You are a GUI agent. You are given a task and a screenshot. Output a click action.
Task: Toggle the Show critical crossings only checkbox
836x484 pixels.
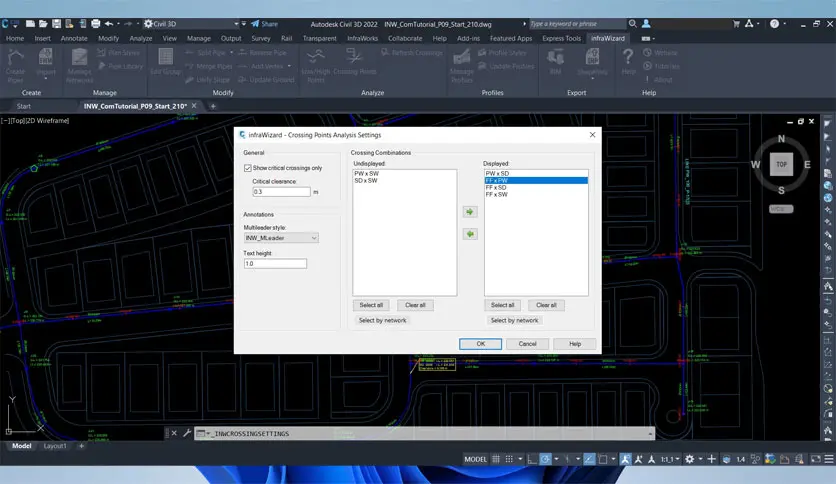coord(247,168)
